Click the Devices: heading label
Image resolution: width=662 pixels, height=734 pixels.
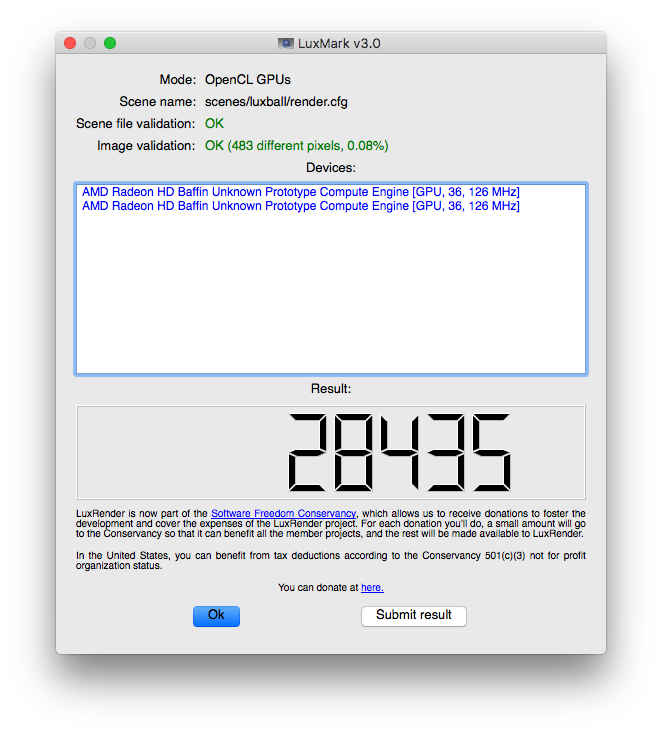pyautogui.click(x=331, y=168)
